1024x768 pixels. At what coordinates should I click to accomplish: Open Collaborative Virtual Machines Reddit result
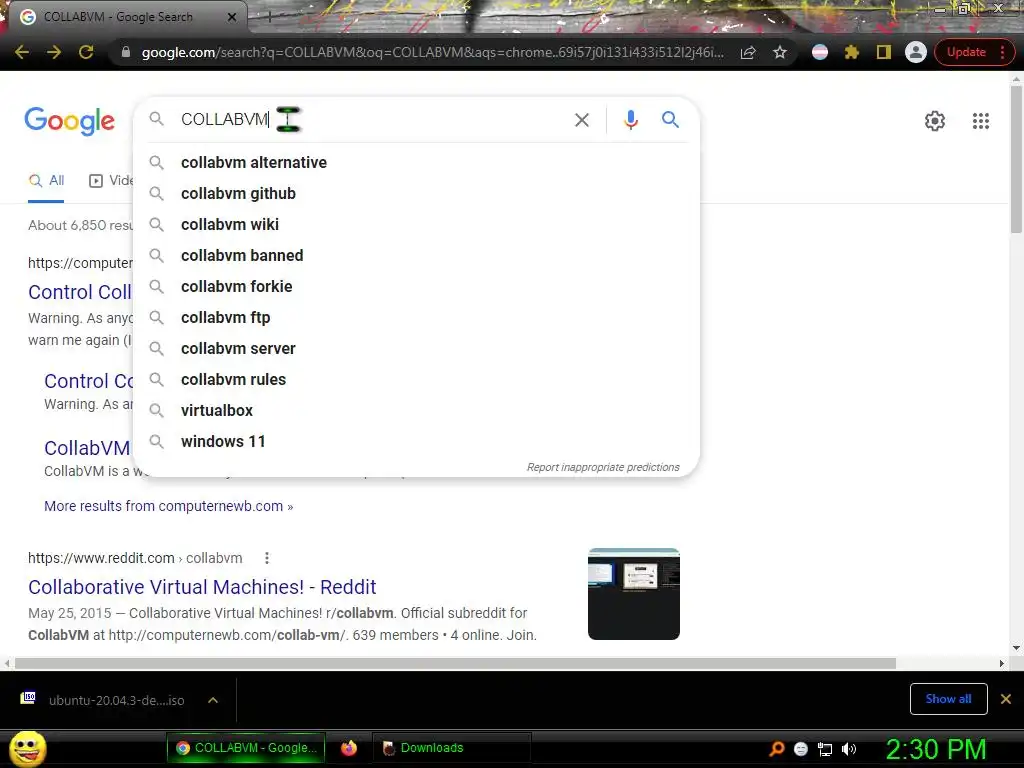(x=202, y=586)
